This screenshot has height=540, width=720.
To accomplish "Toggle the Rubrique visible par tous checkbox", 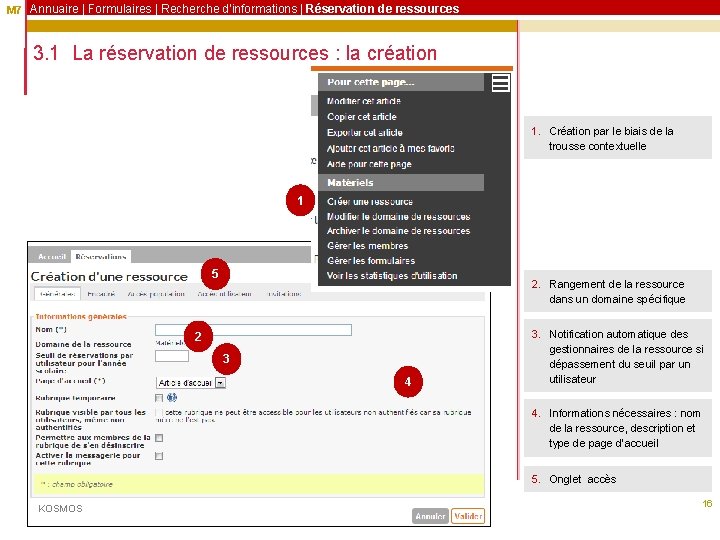I will pos(159,413).
